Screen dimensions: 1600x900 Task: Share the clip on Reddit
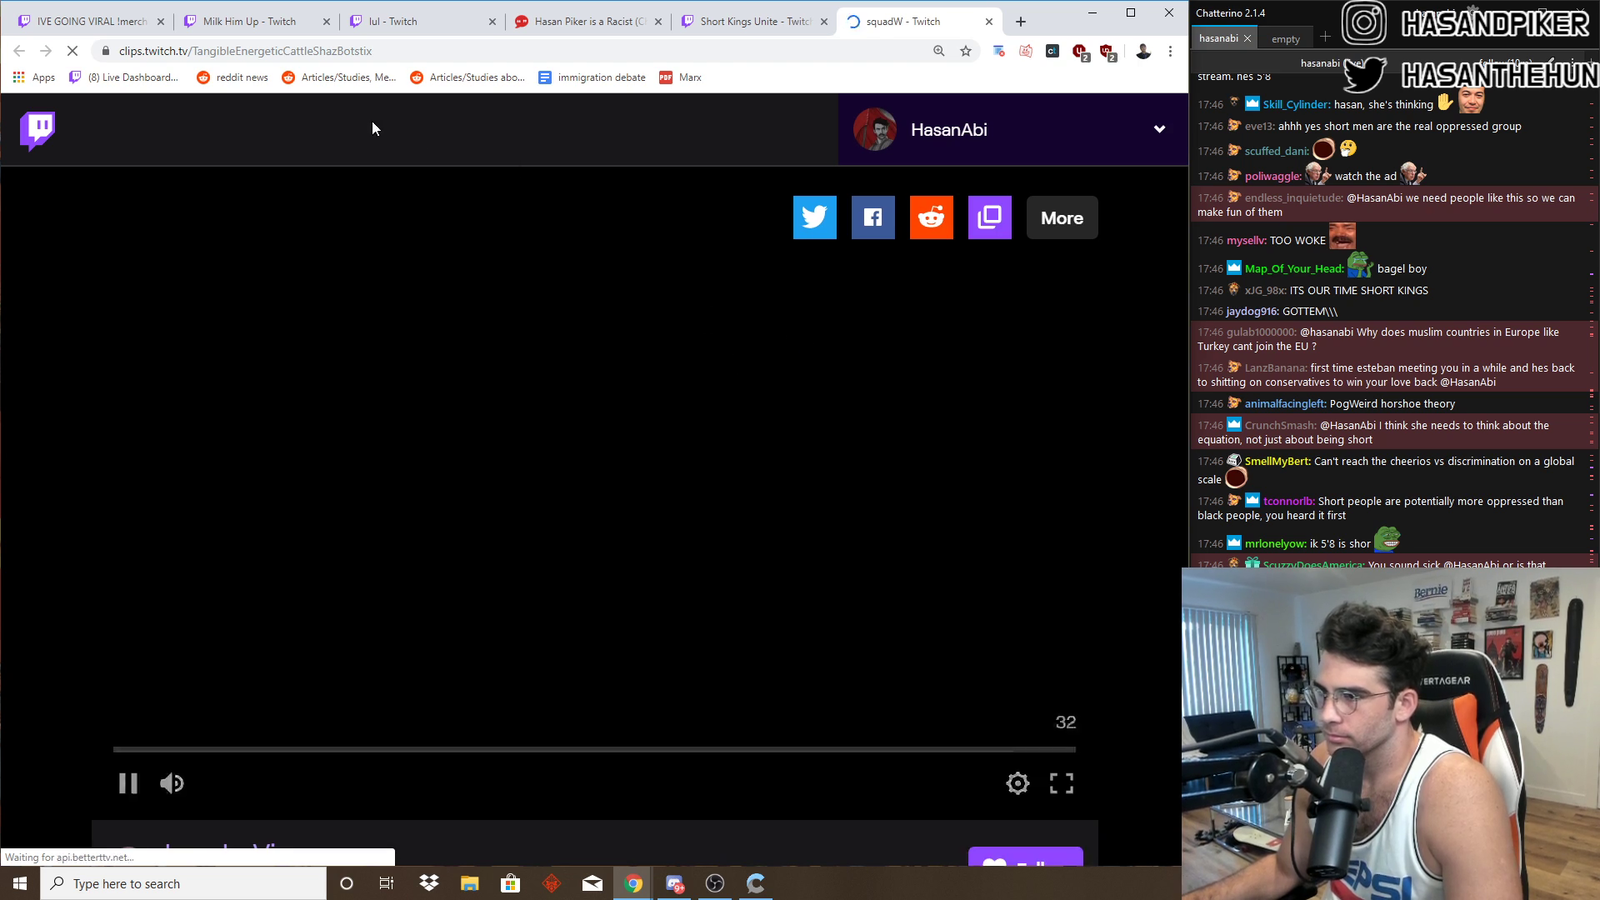pyautogui.click(x=931, y=217)
